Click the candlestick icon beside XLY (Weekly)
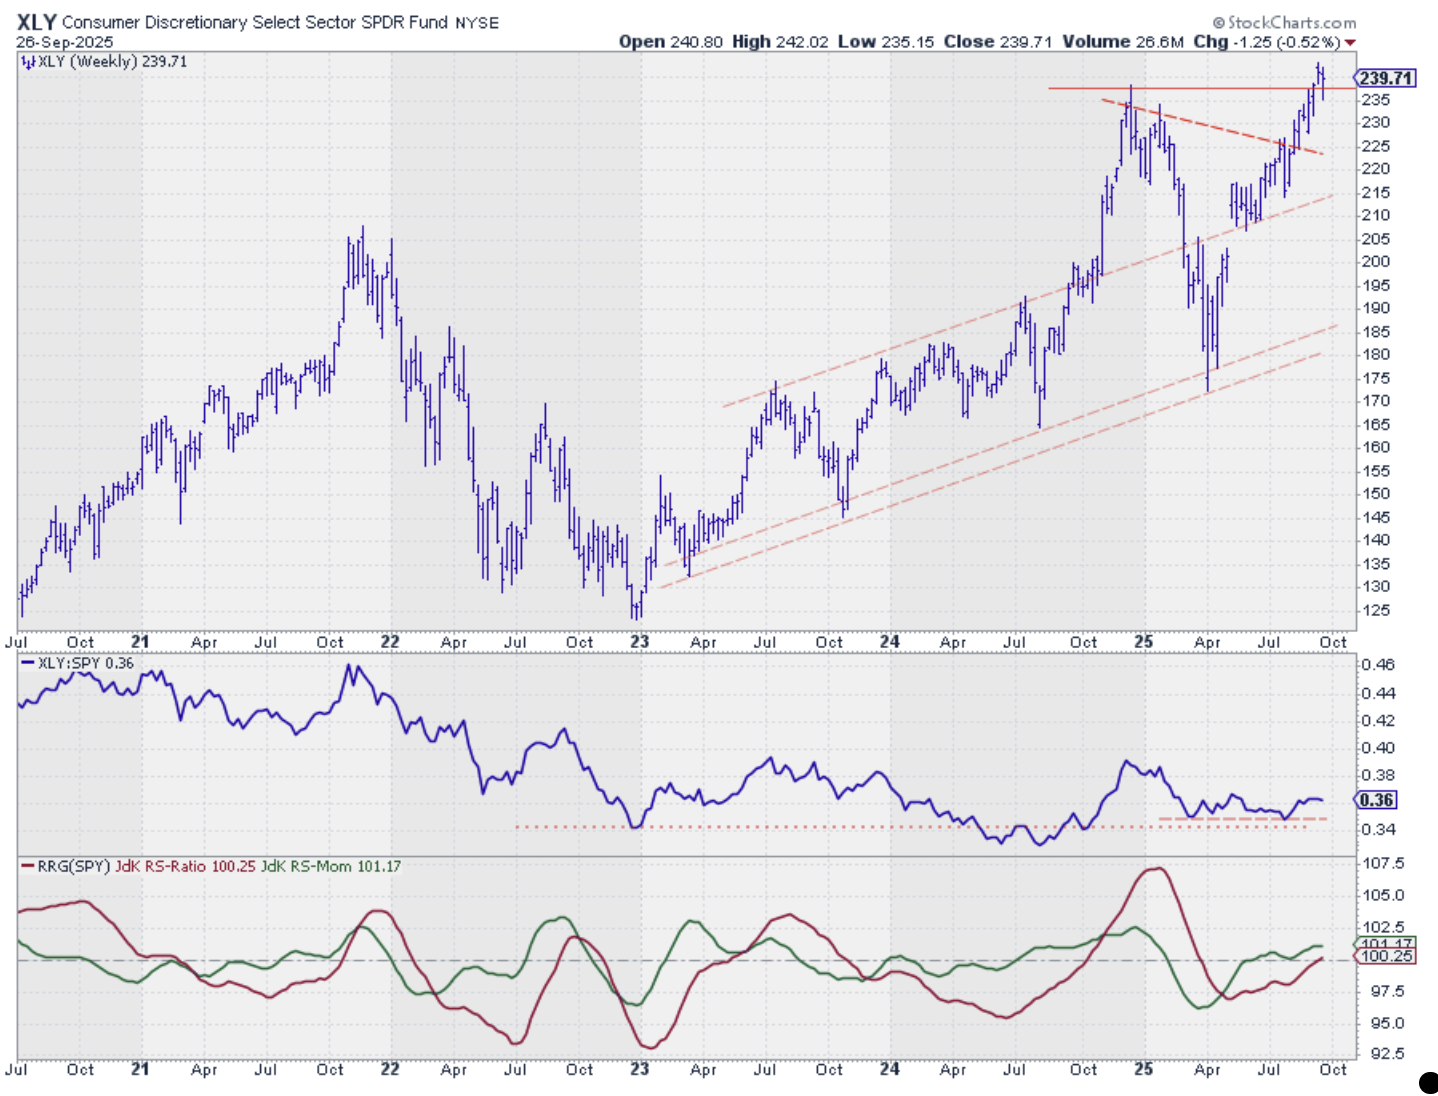This screenshot has width=1438, height=1096. [x=28, y=62]
